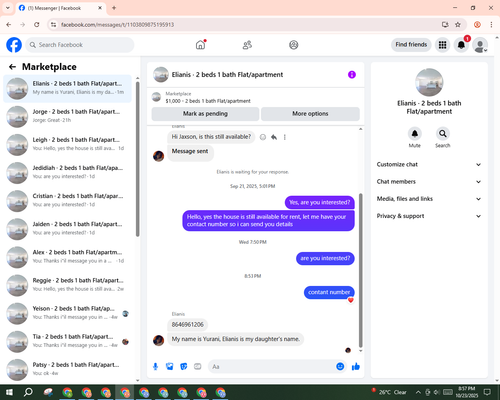This screenshot has width=500, height=400.
Task: Click the conversation list scrollbar
Action: (137, 159)
